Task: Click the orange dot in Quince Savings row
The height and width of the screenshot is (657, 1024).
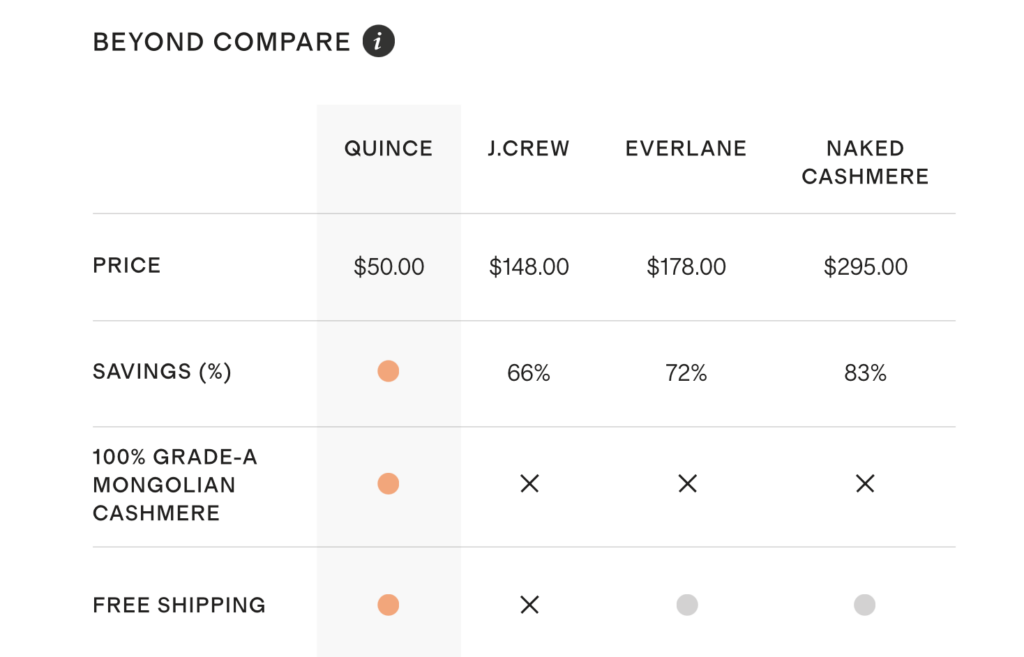Action: 388,372
